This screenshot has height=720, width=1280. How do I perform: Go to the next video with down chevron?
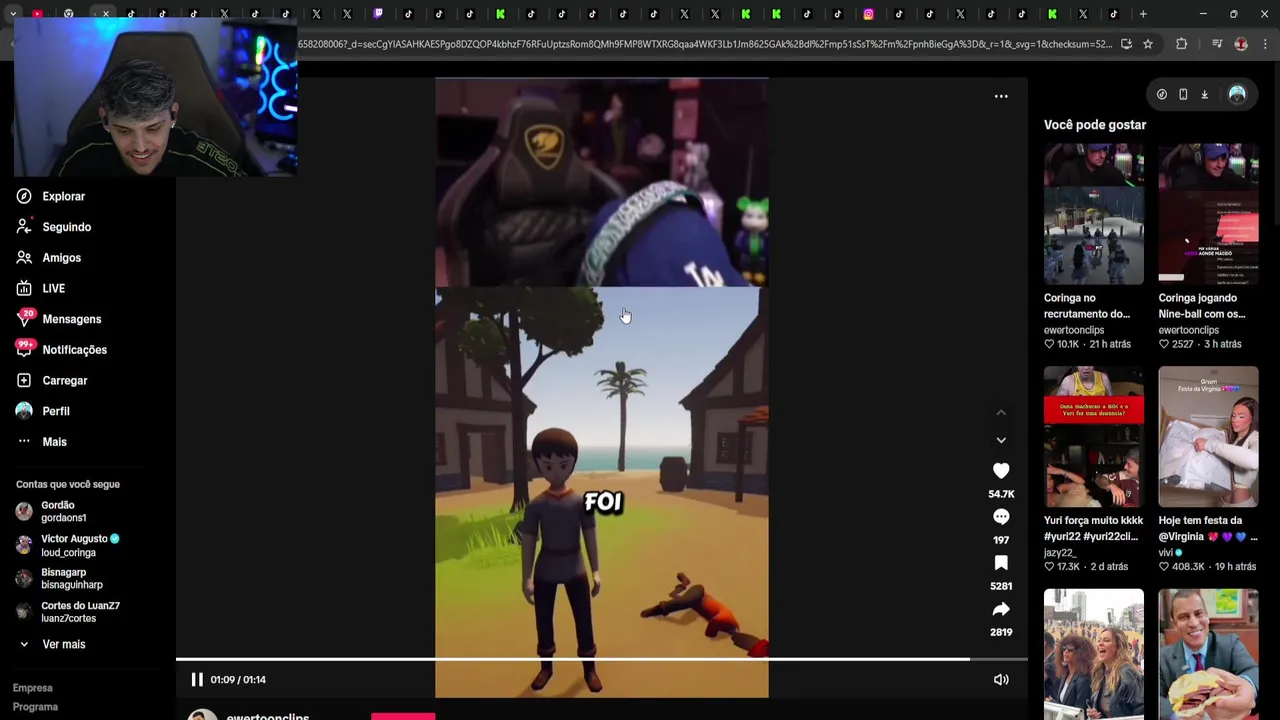[x=1001, y=440]
